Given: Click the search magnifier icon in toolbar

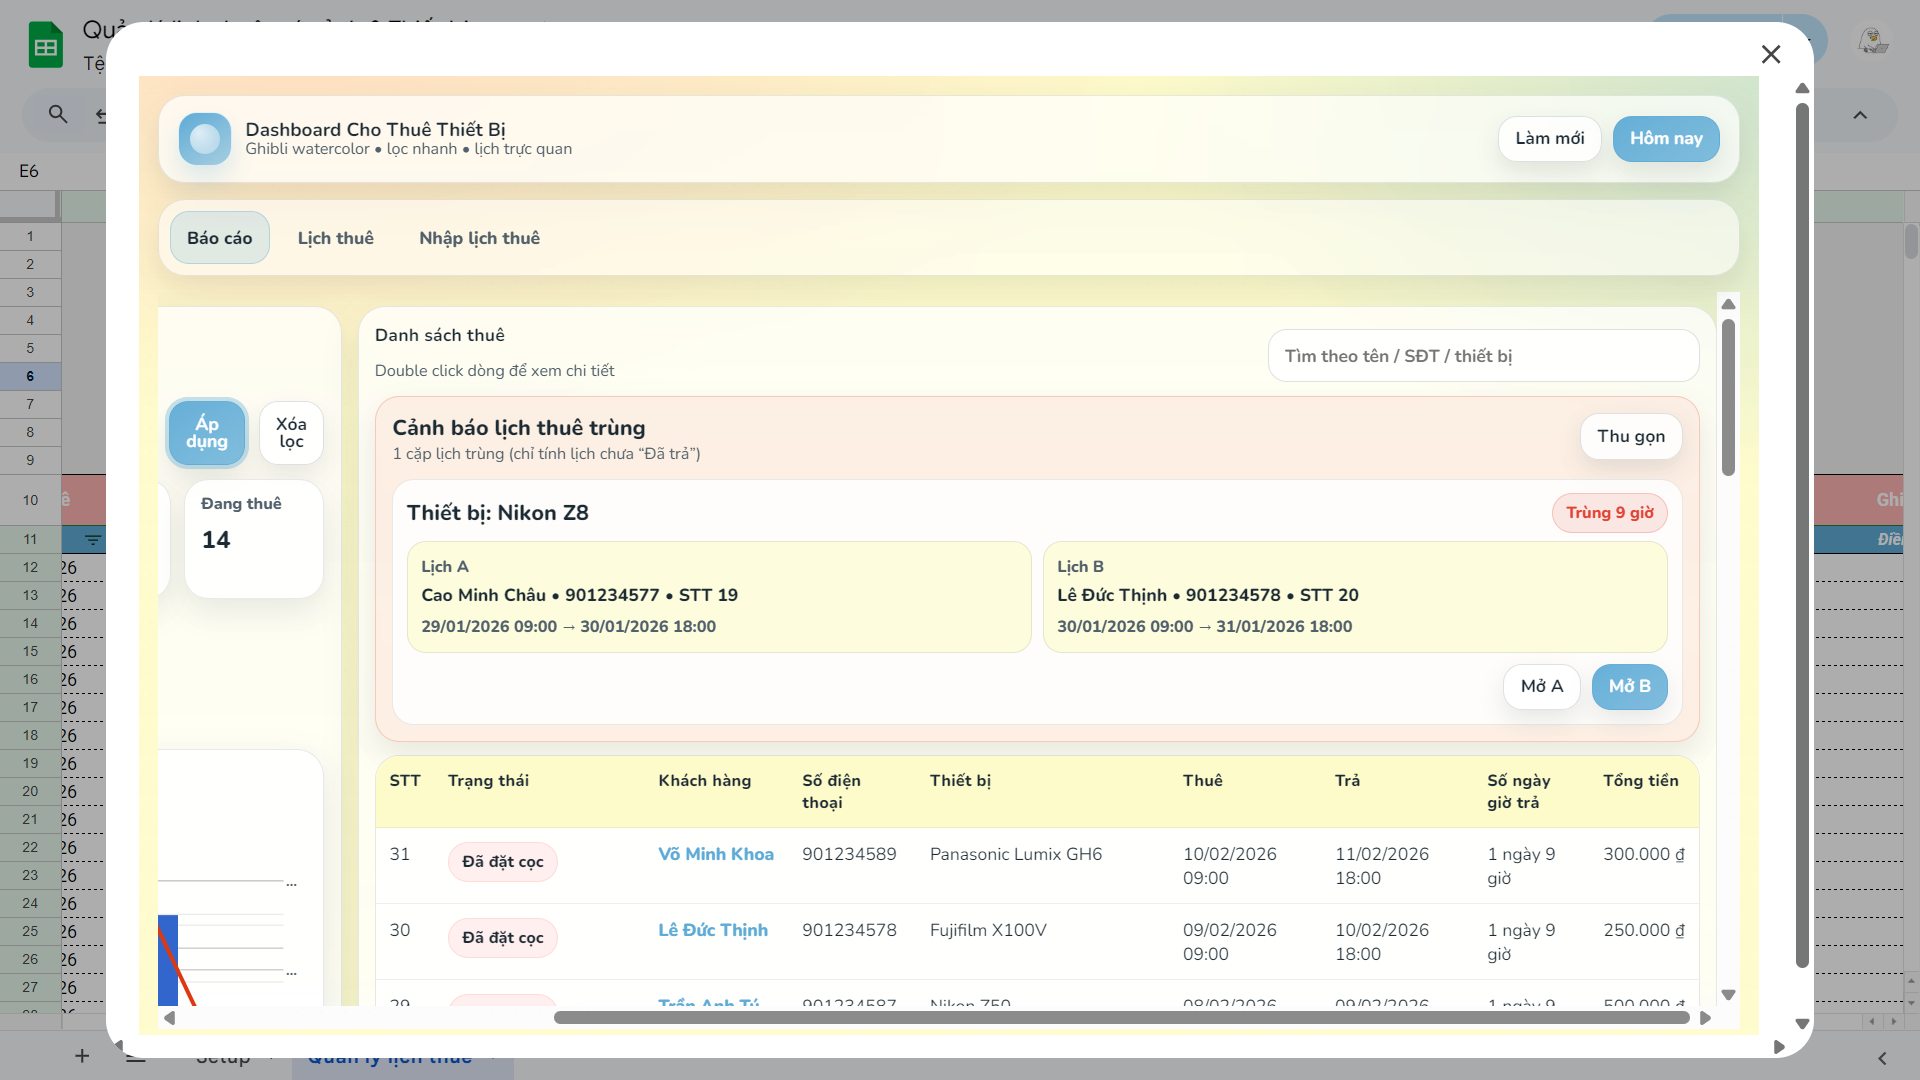Looking at the screenshot, I should 58,115.
